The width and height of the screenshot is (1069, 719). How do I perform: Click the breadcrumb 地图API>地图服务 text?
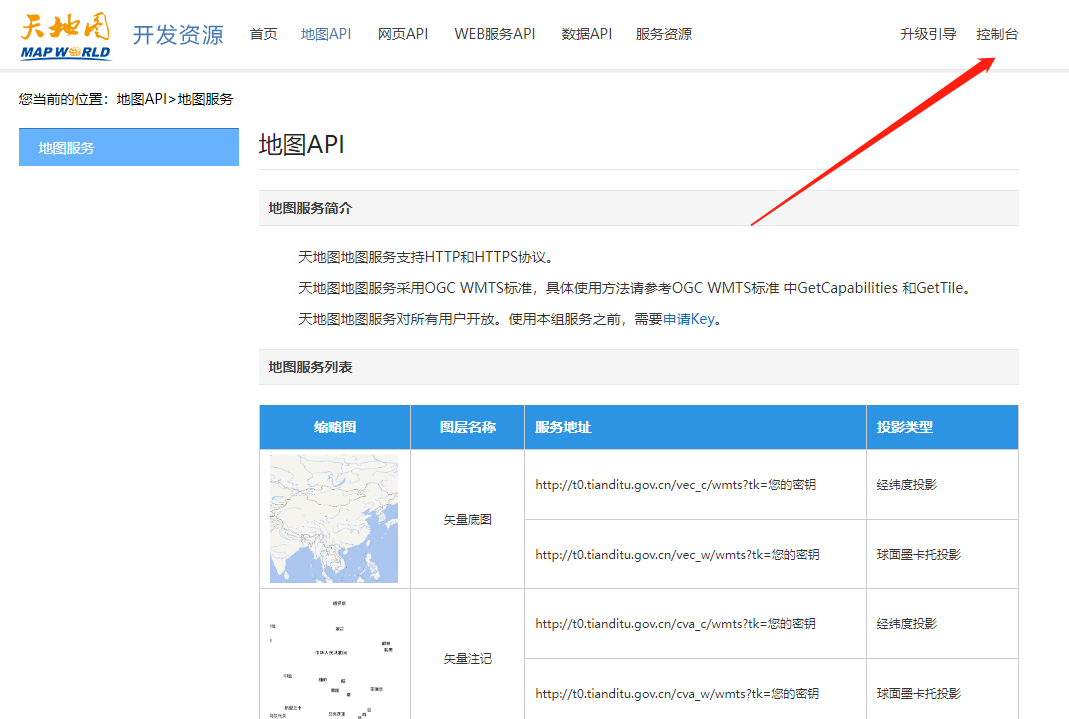pos(175,100)
